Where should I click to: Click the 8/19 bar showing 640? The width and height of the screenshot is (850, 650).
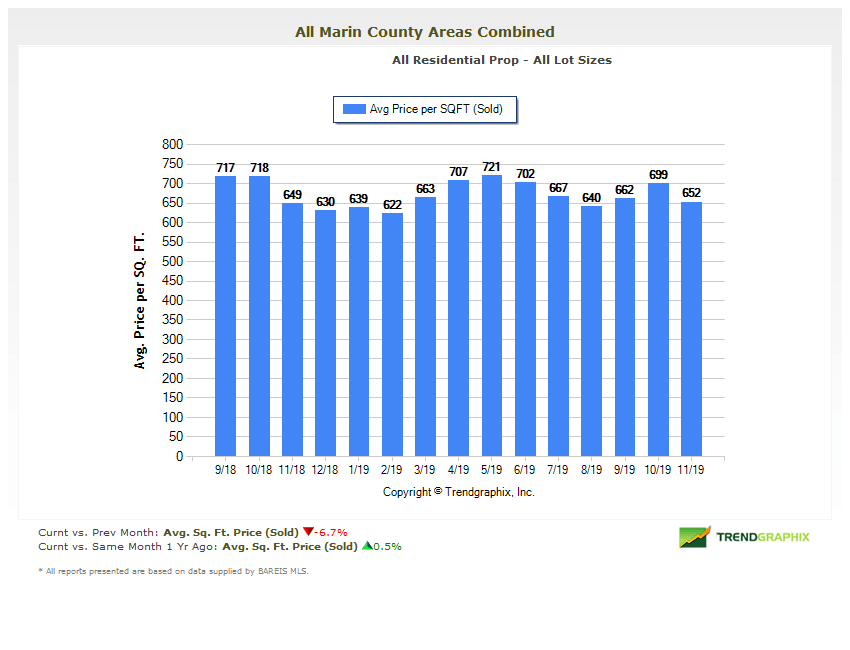click(x=592, y=331)
